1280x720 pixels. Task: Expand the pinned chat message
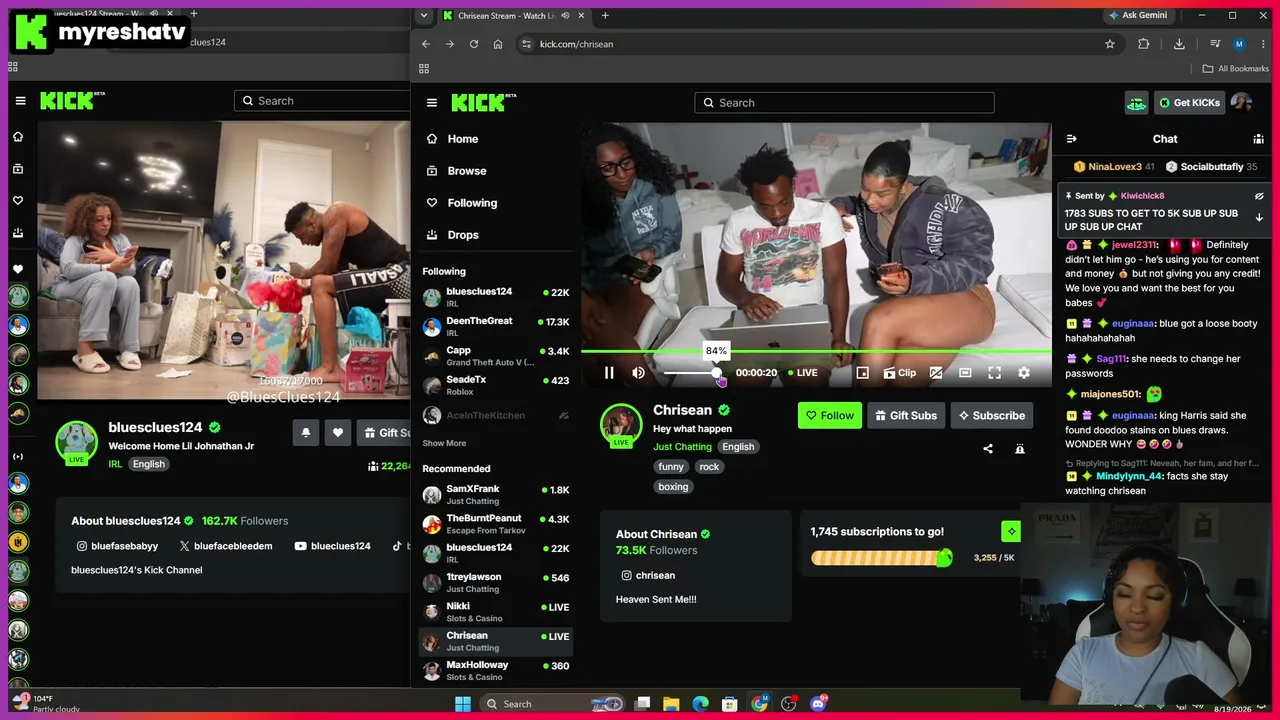pos(1259,218)
